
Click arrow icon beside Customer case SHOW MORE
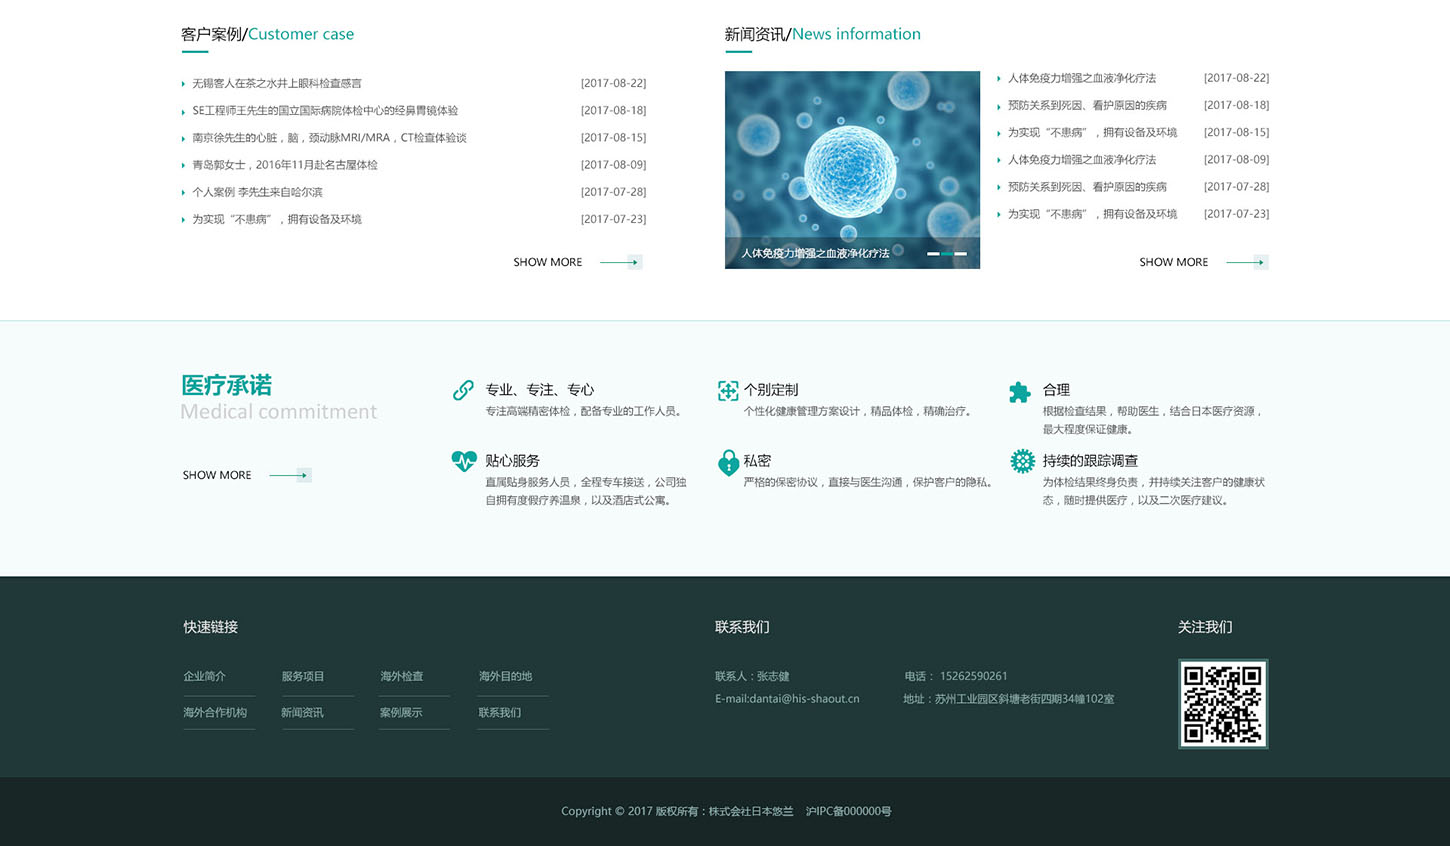click(621, 262)
